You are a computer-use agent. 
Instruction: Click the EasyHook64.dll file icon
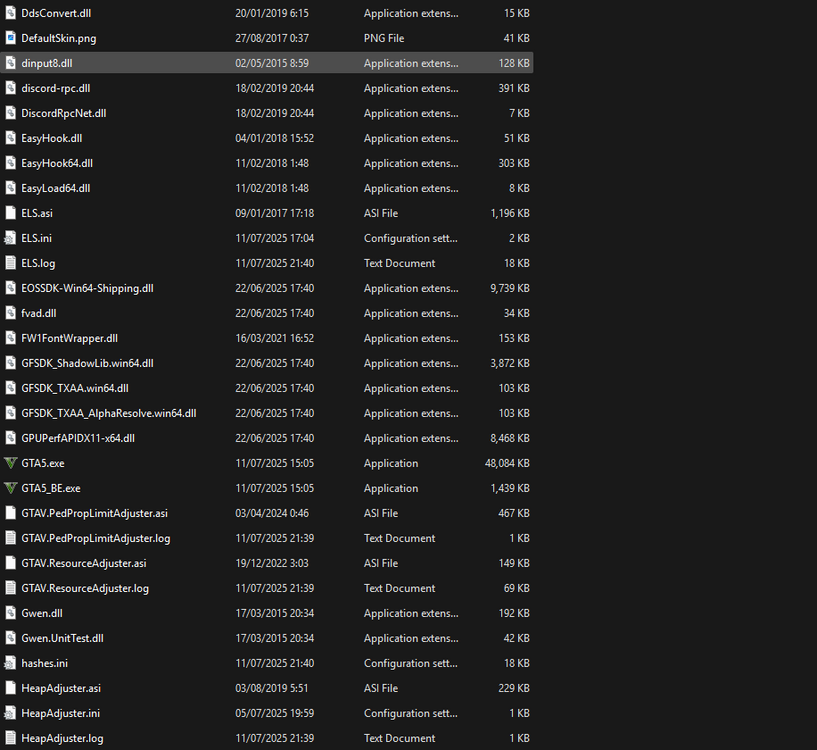11,163
